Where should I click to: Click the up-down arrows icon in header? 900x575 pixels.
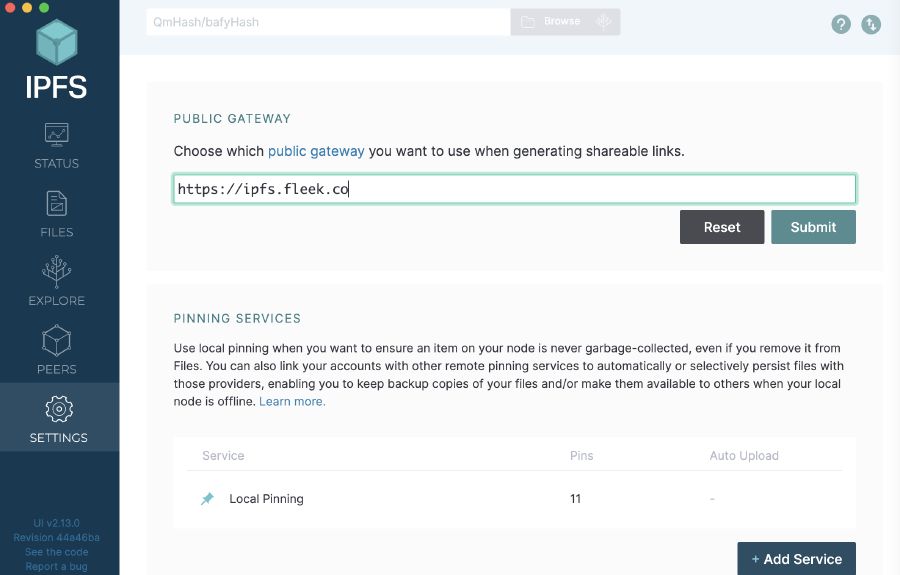(871, 24)
